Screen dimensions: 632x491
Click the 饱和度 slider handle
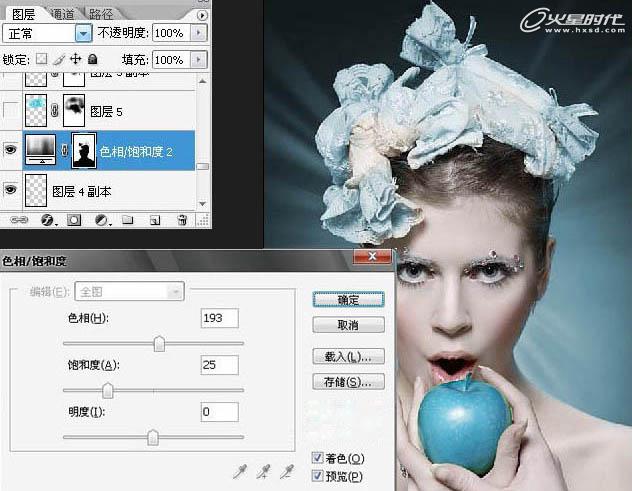[108, 391]
